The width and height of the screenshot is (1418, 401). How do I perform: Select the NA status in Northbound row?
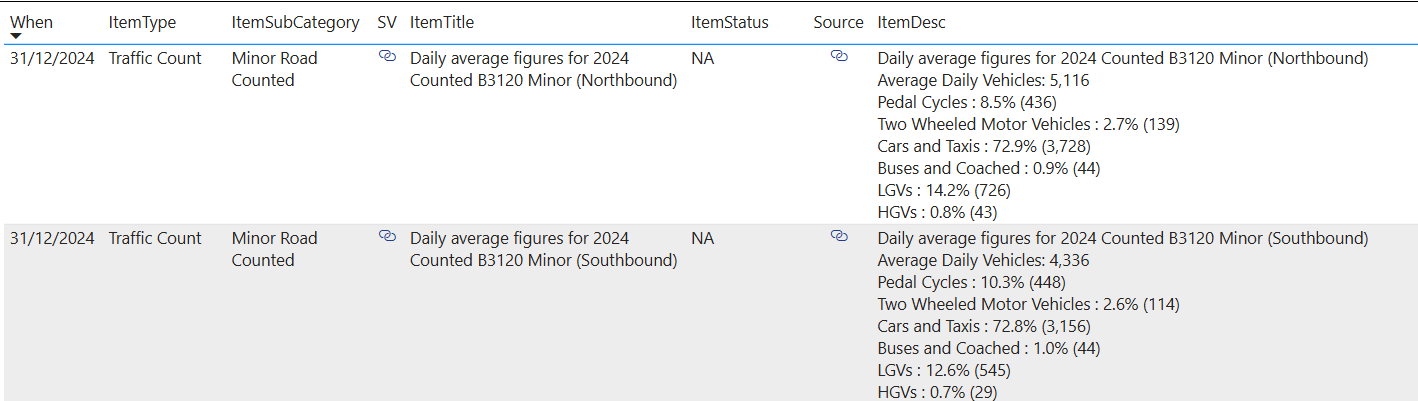tap(702, 58)
